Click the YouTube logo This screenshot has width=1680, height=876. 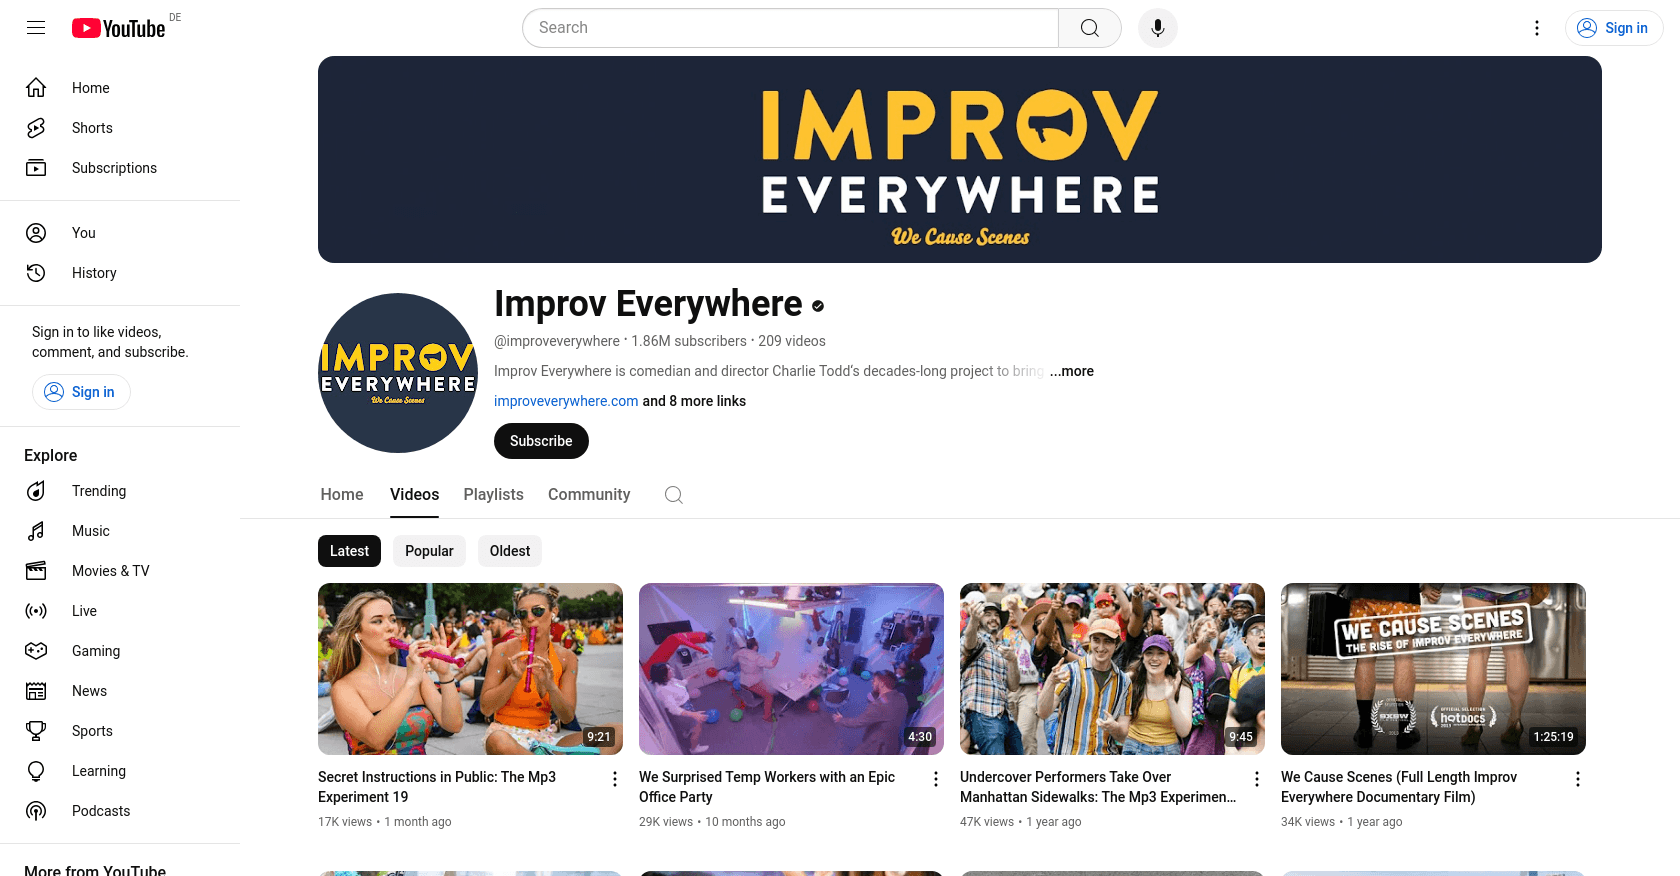(119, 28)
